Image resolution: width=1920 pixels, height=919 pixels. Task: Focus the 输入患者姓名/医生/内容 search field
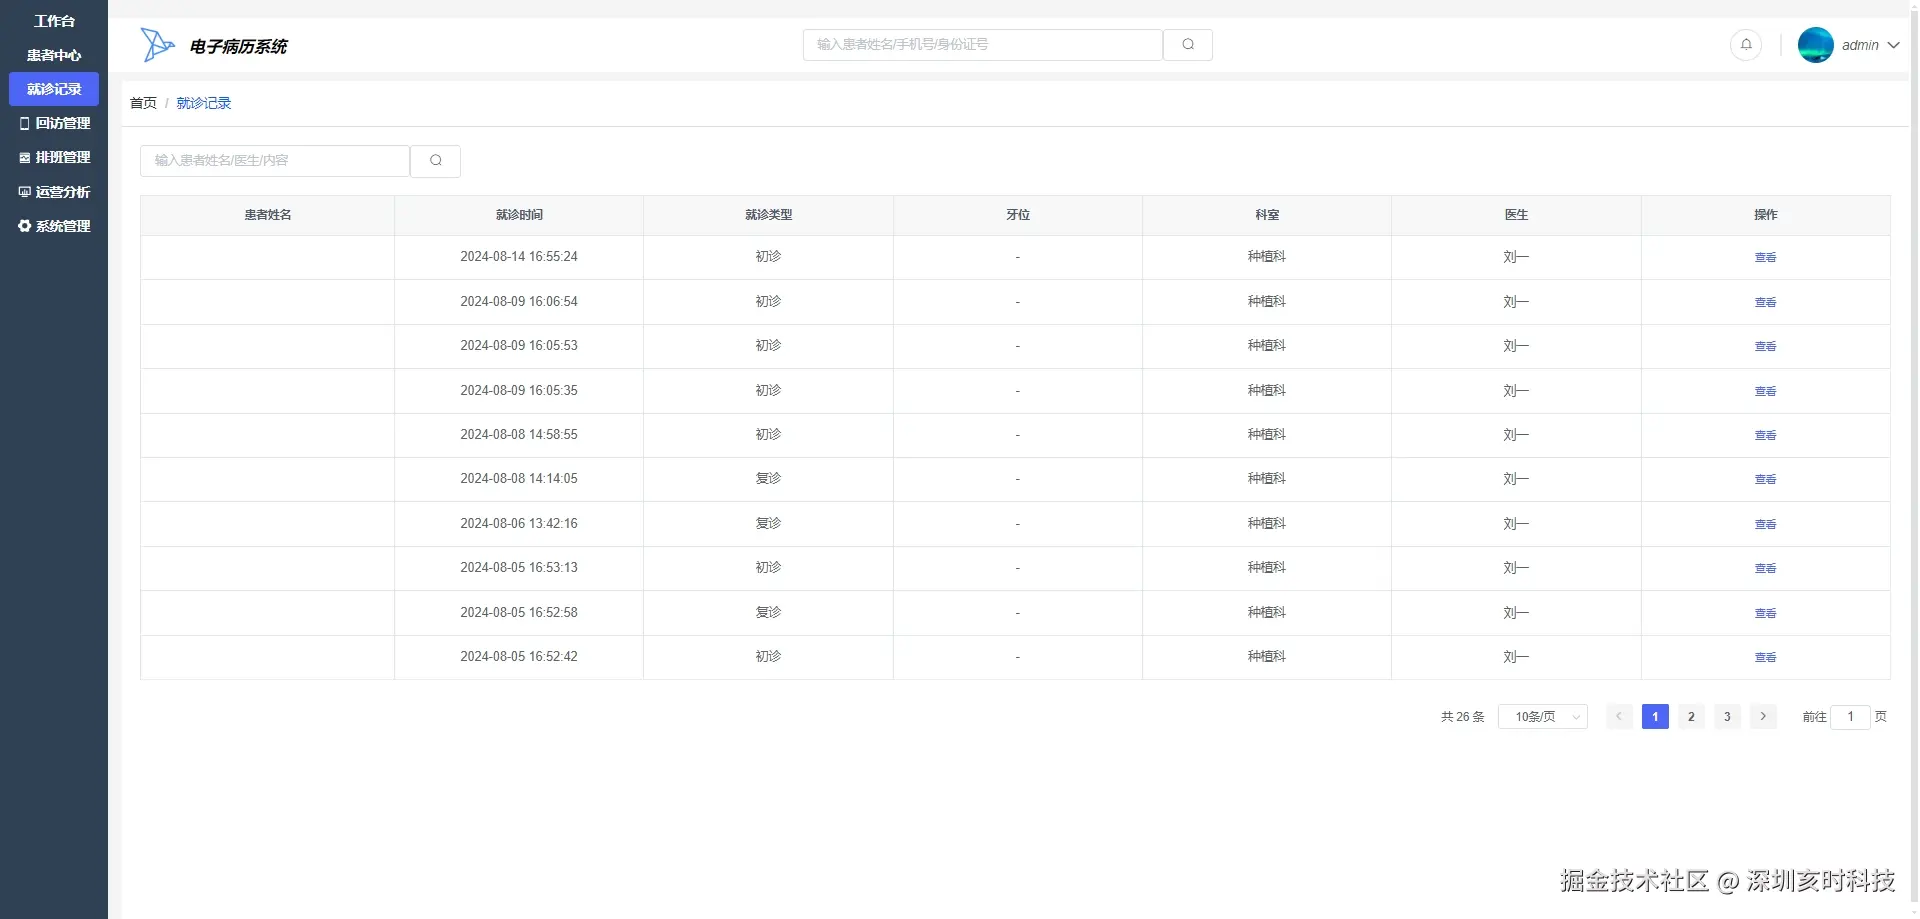coord(275,161)
